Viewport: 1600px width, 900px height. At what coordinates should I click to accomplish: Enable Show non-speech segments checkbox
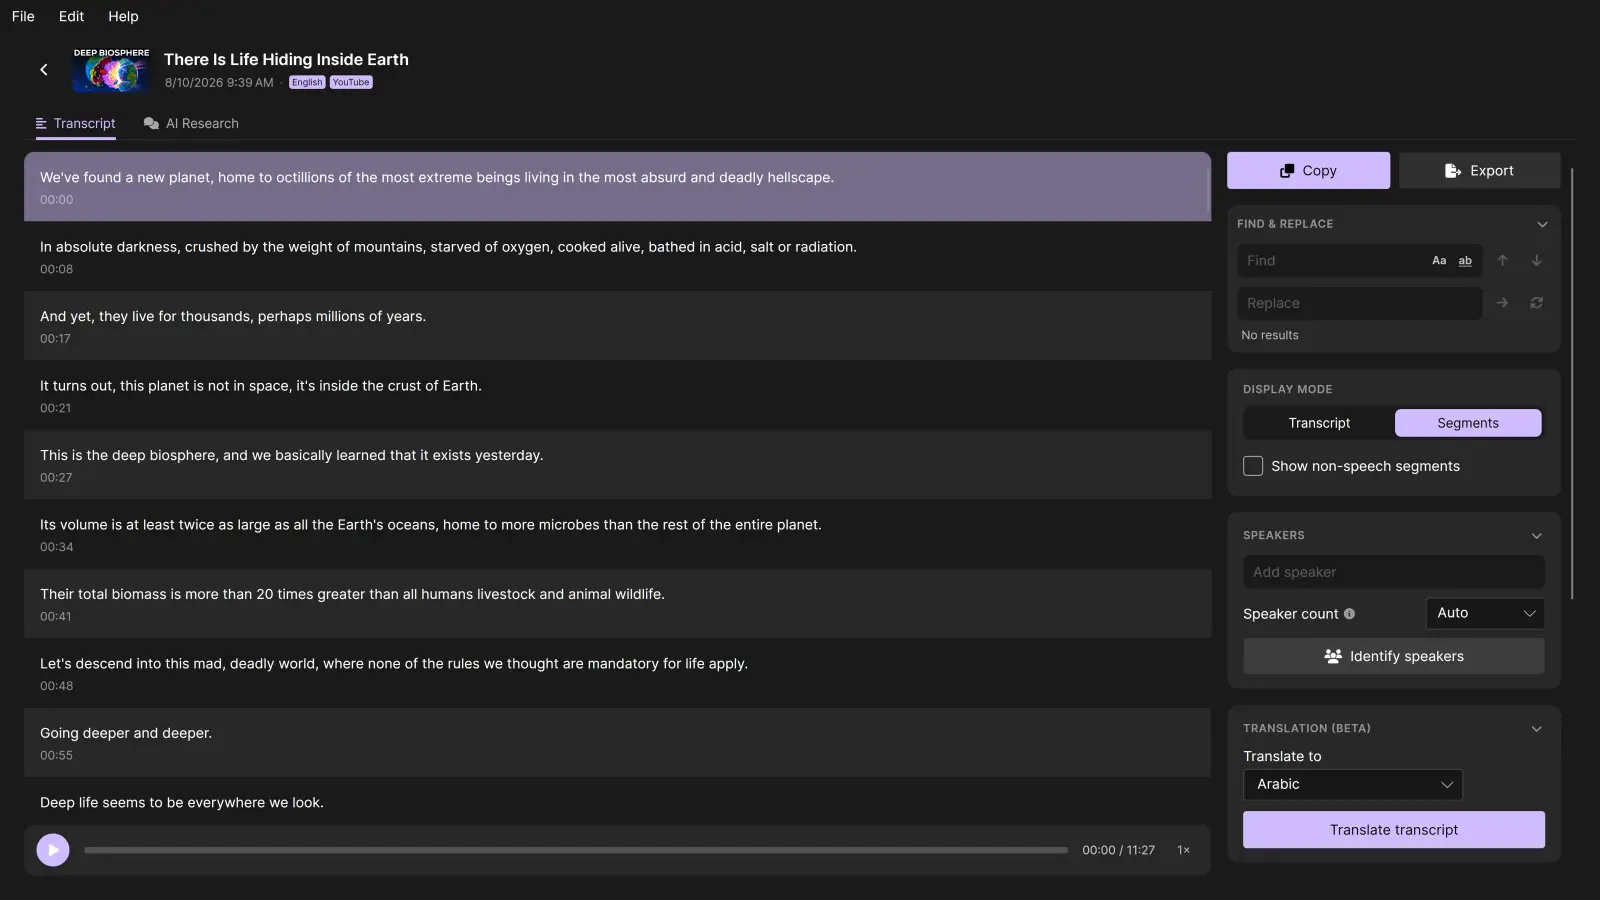point(1253,466)
